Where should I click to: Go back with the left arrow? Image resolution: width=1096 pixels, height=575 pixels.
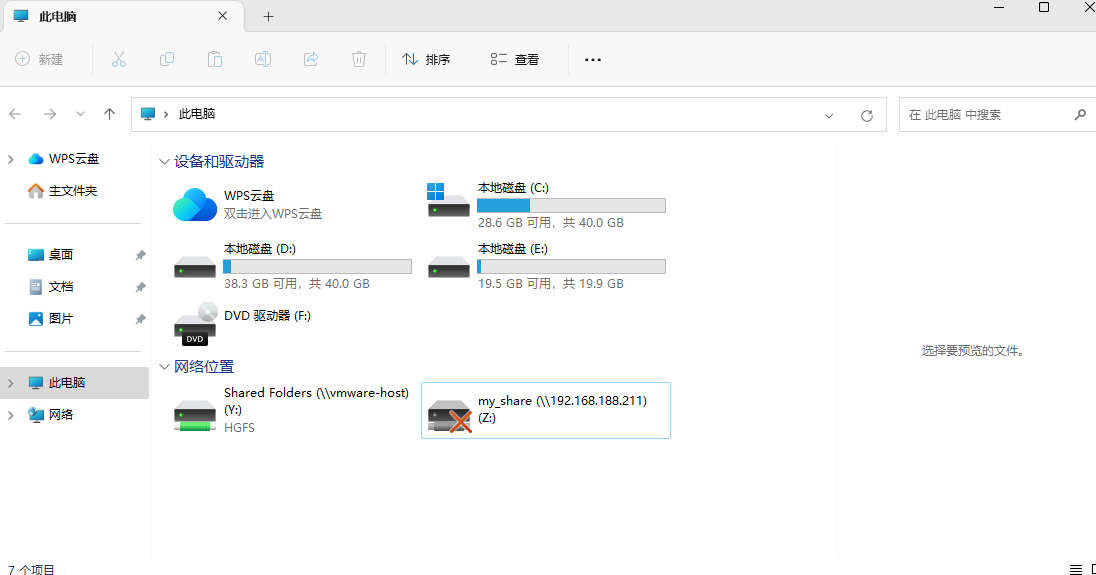[15, 114]
